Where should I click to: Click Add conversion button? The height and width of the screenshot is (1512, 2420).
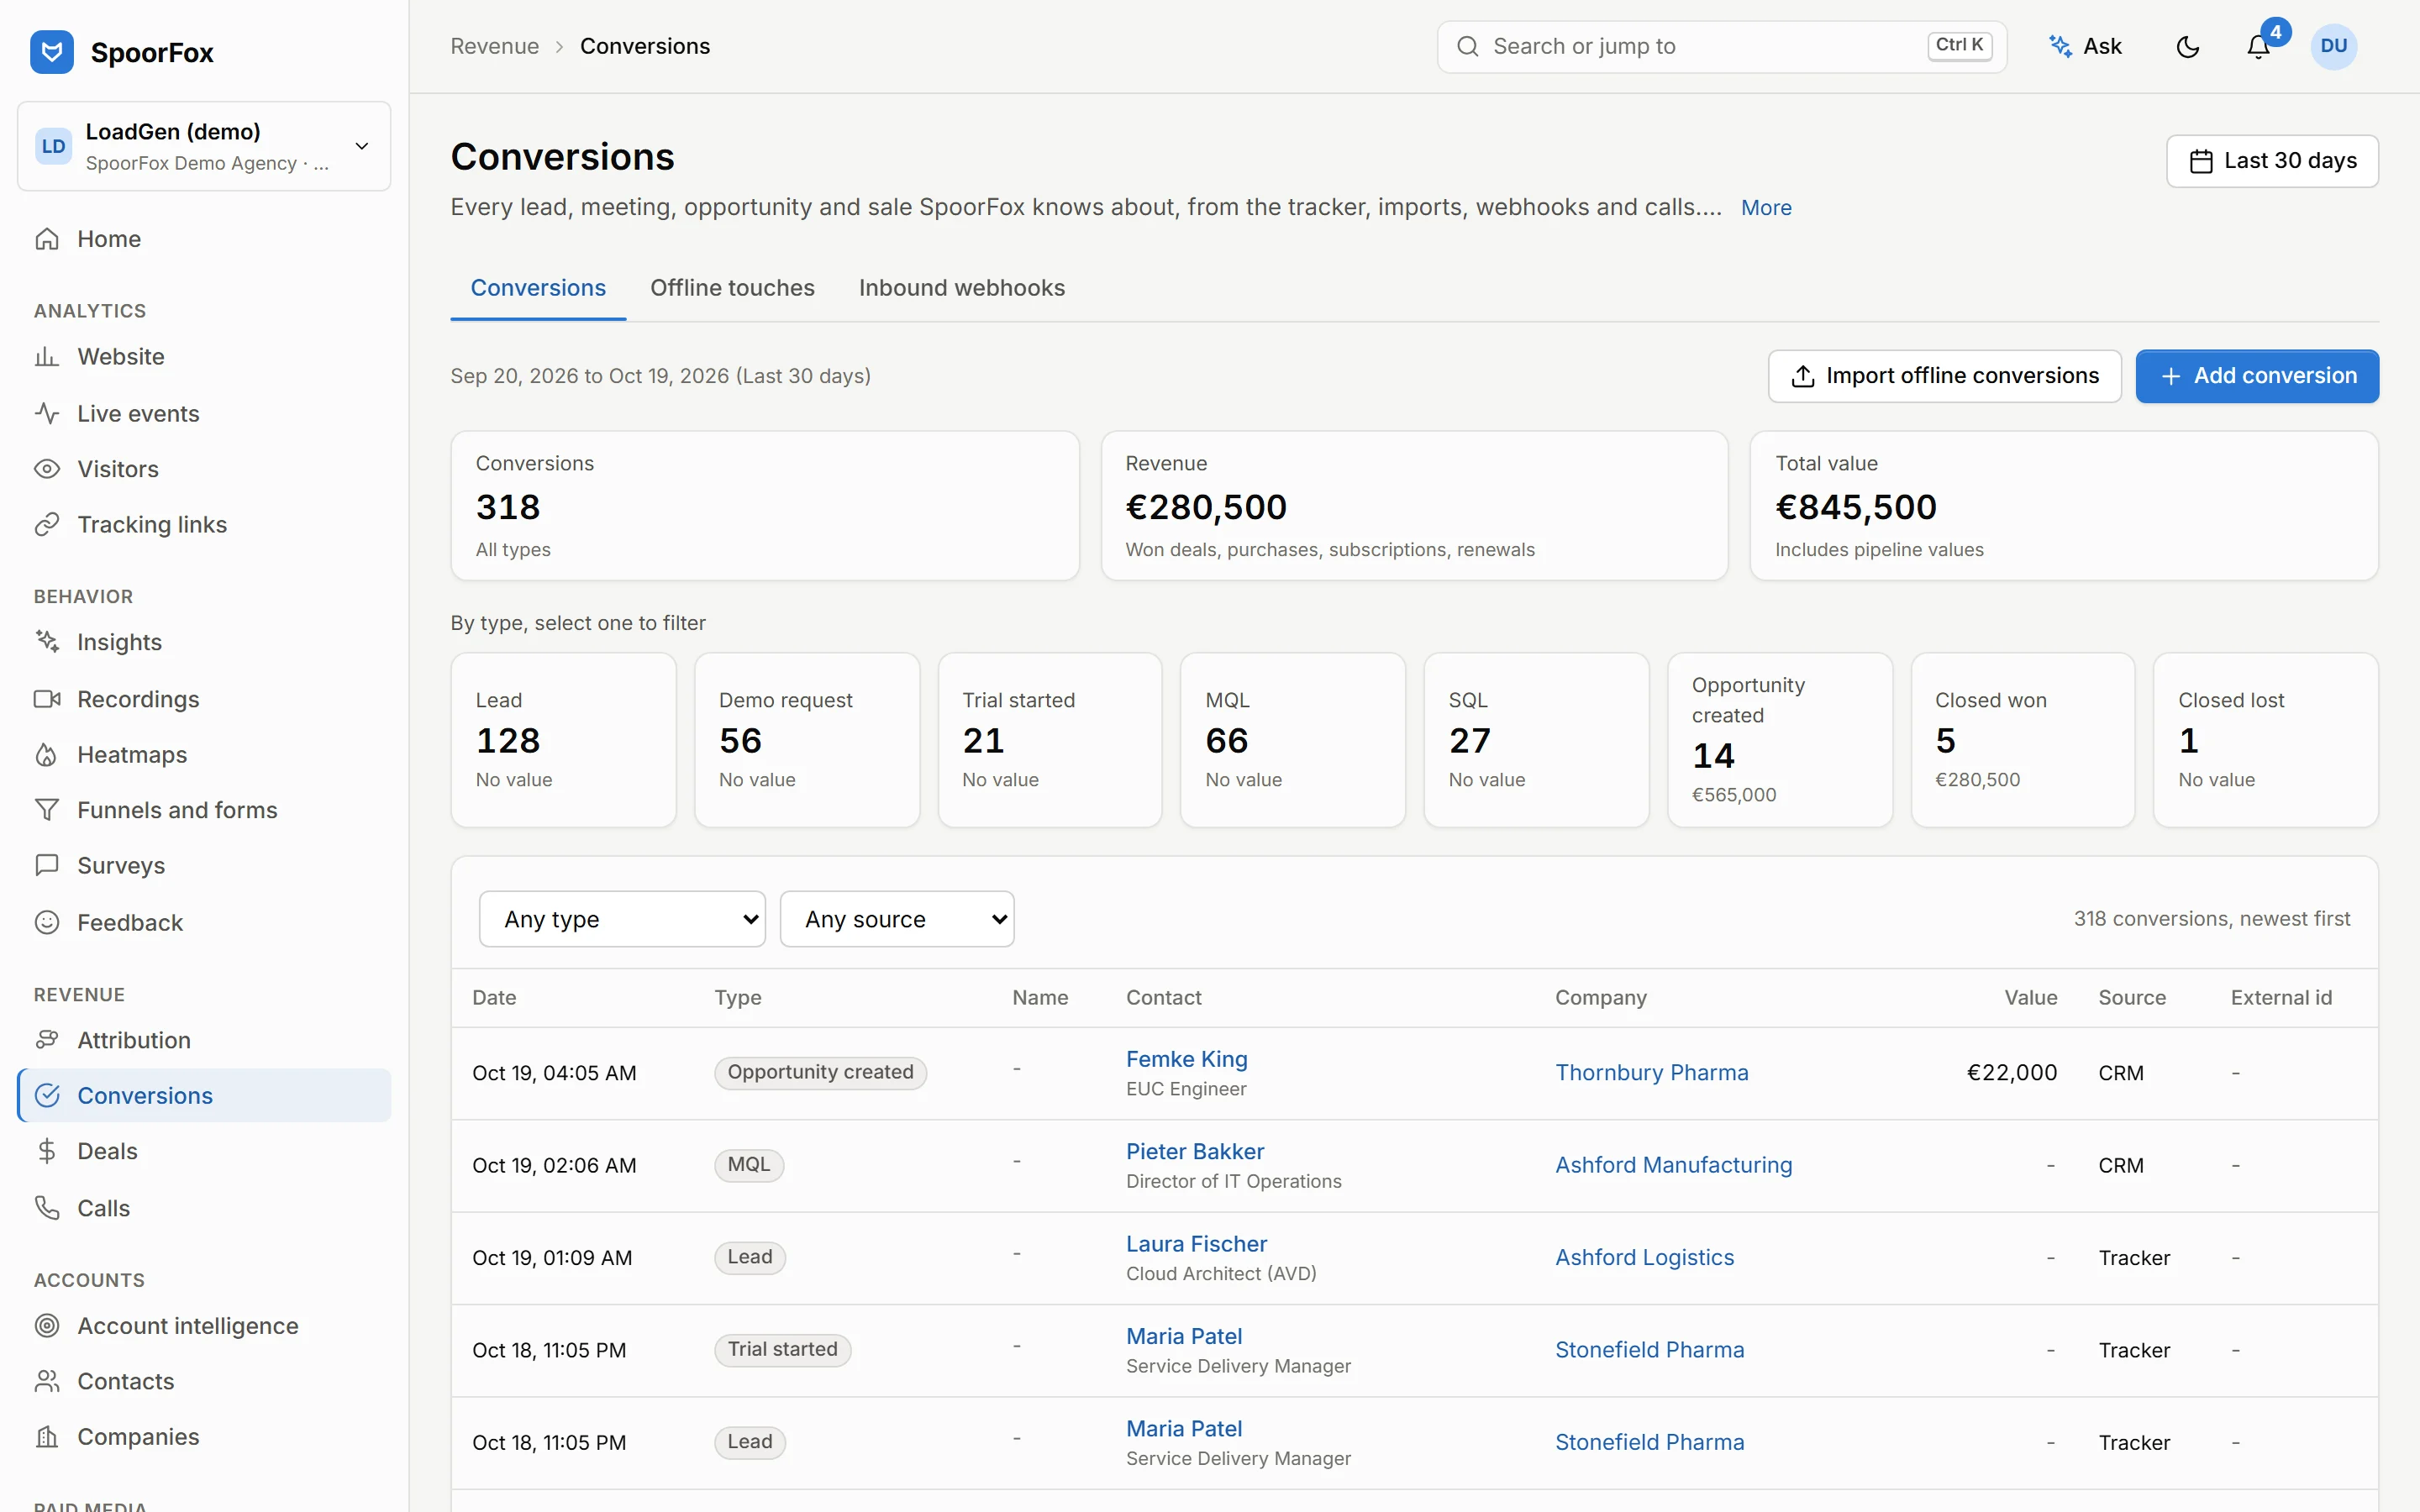click(x=2257, y=376)
